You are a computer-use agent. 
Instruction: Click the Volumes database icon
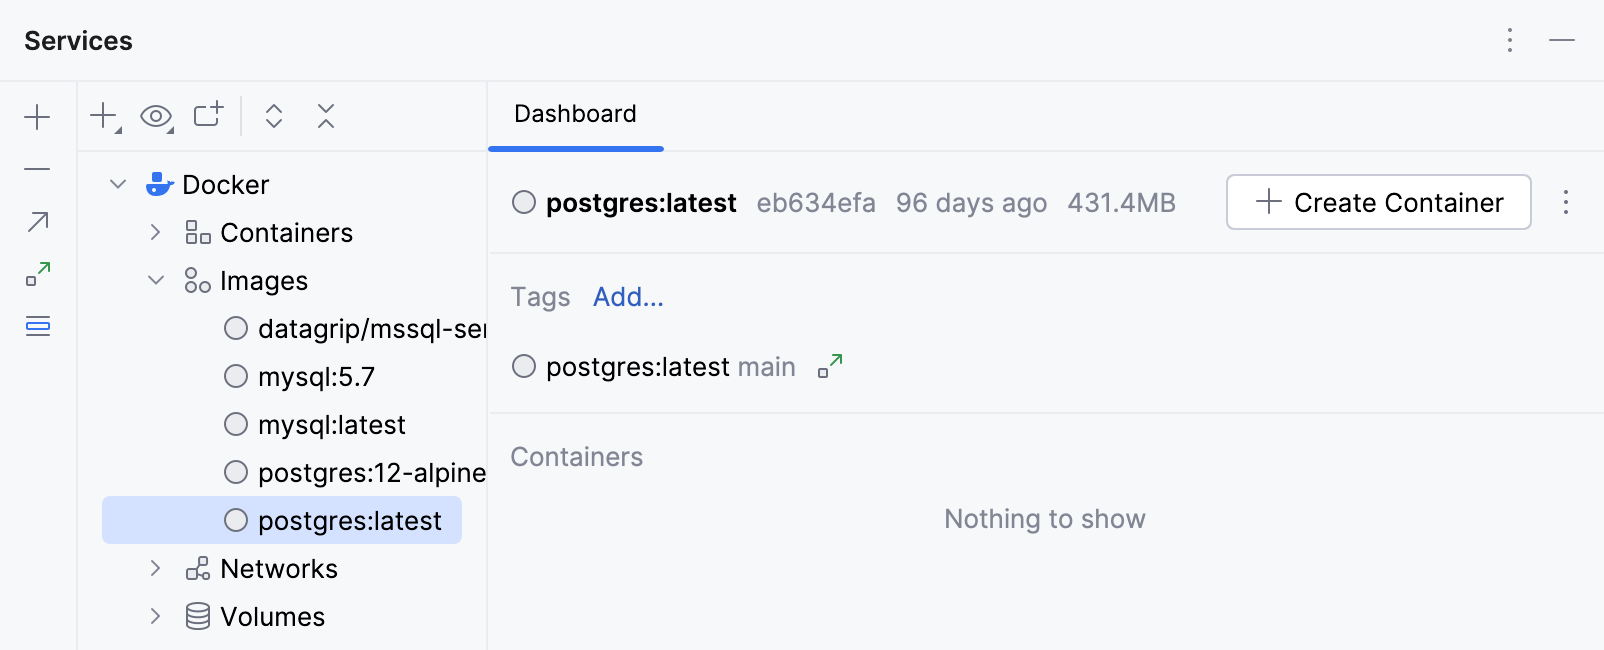tap(196, 616)
